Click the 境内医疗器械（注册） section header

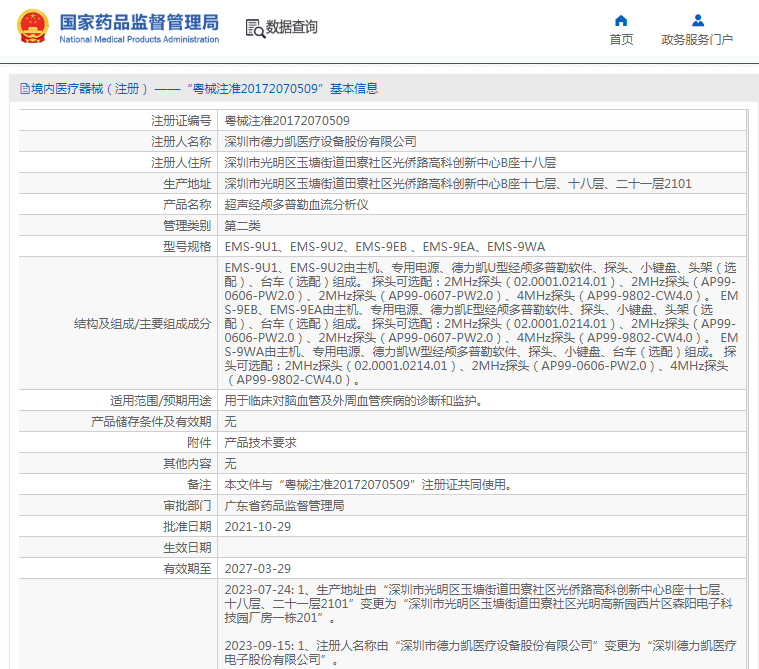click(90, 89)
